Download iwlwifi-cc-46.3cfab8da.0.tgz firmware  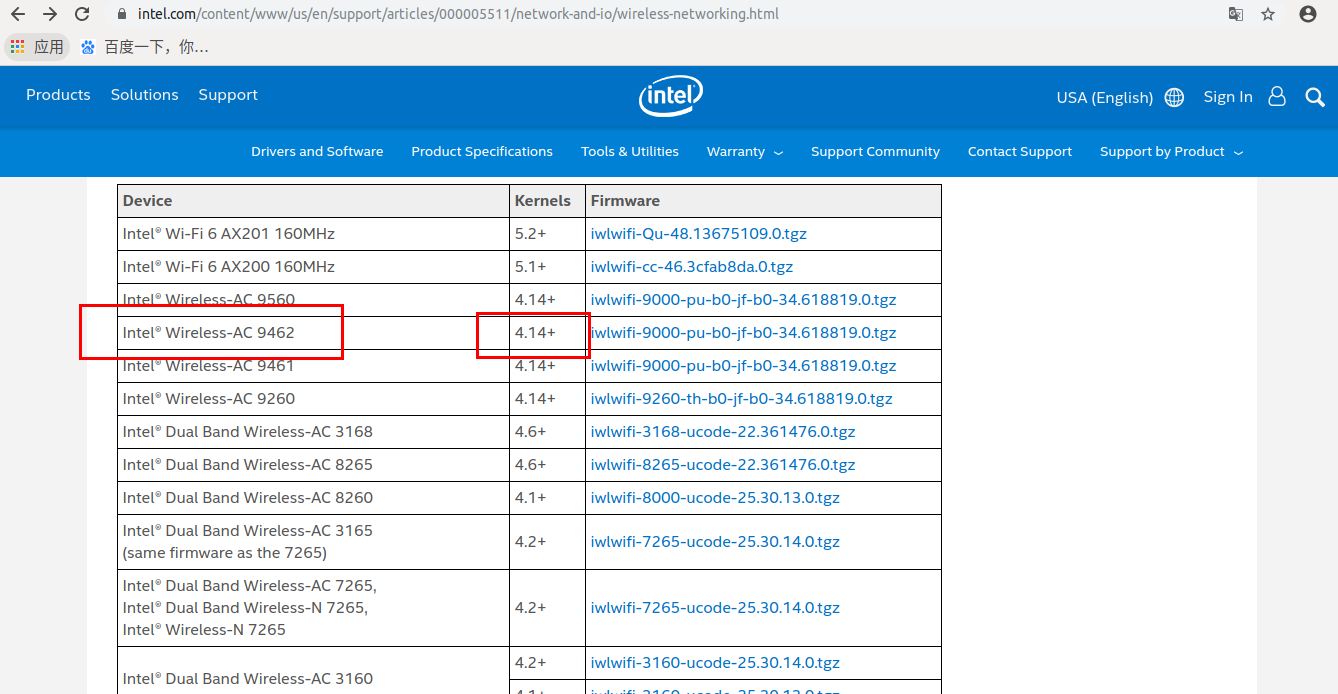[x=692, y=267]
